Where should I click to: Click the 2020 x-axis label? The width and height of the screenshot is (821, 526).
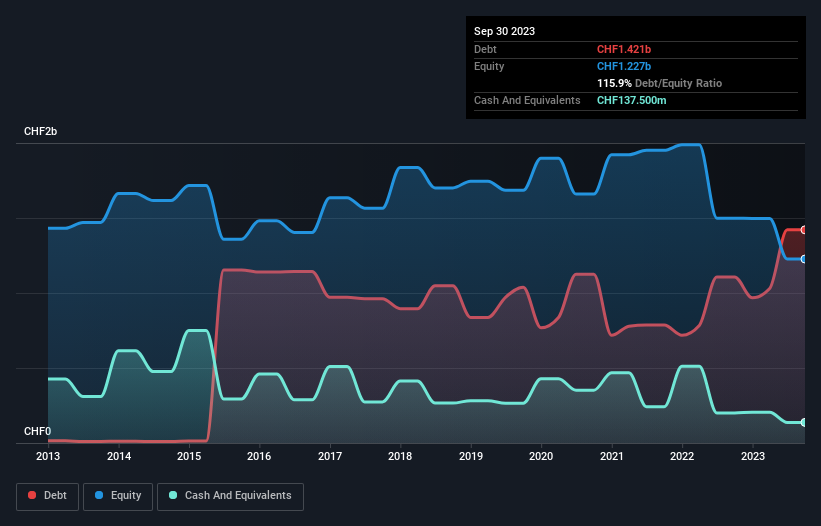(541, 456)
